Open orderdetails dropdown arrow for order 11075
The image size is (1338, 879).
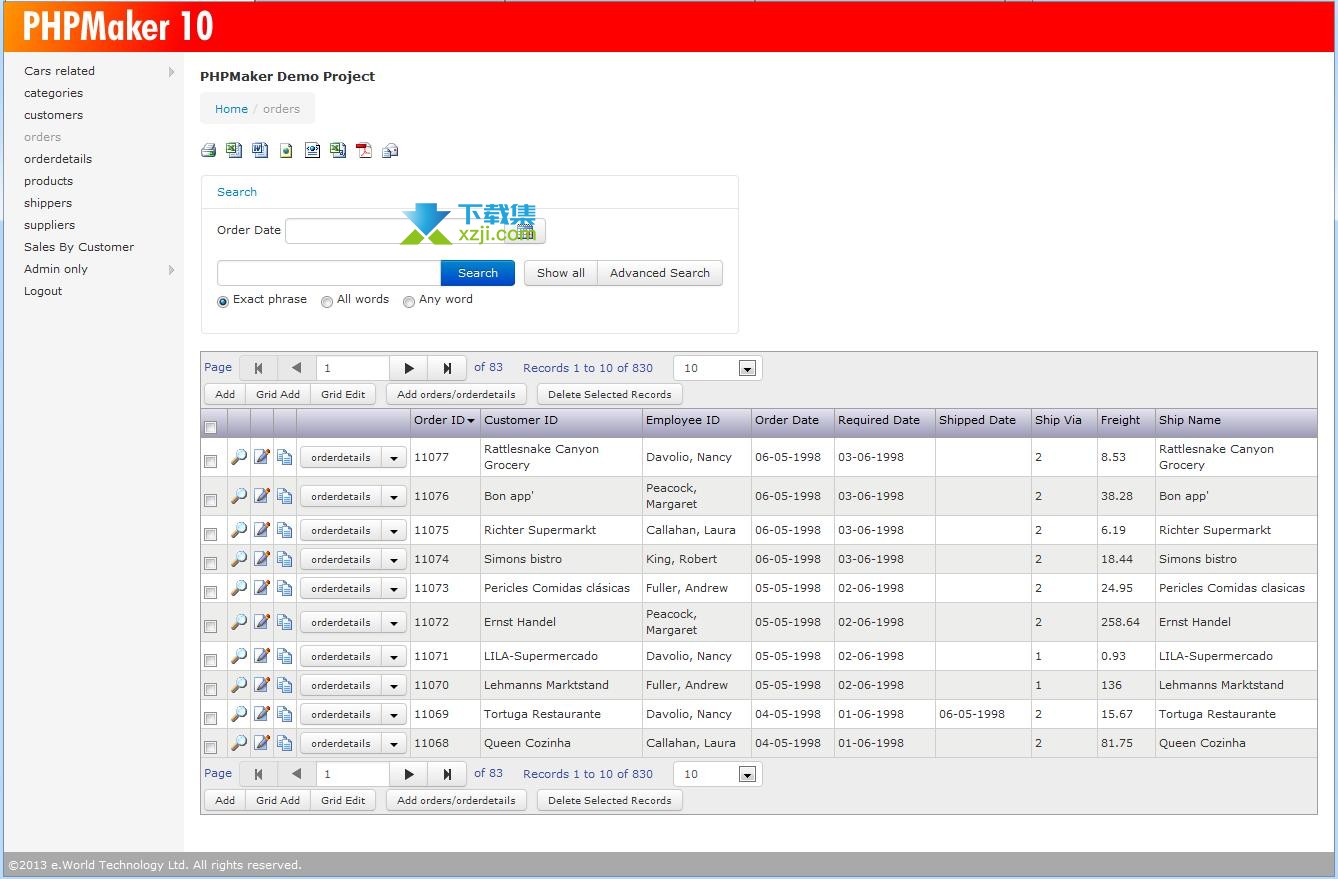[394, 531]
